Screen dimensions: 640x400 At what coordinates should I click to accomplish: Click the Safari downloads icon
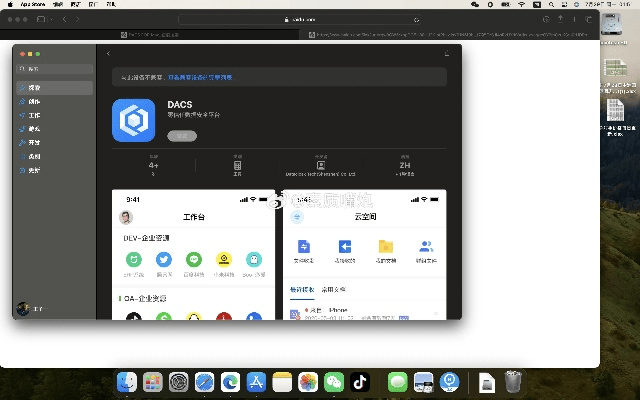(546, 19)
